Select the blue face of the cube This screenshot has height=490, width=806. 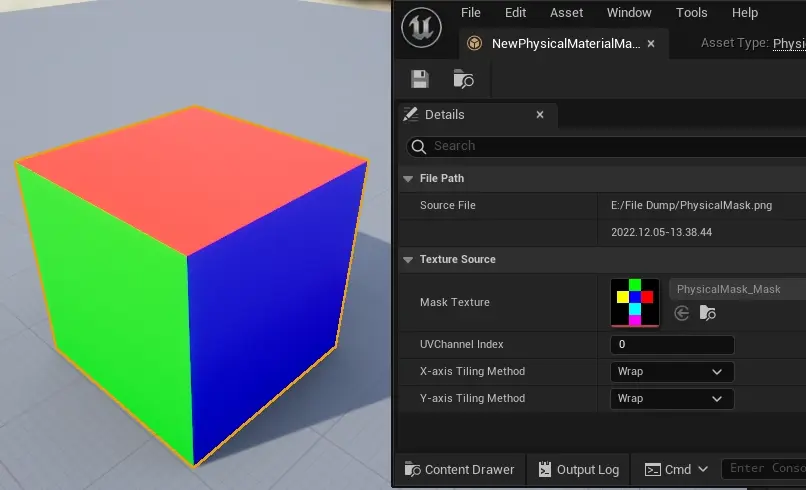272,314
